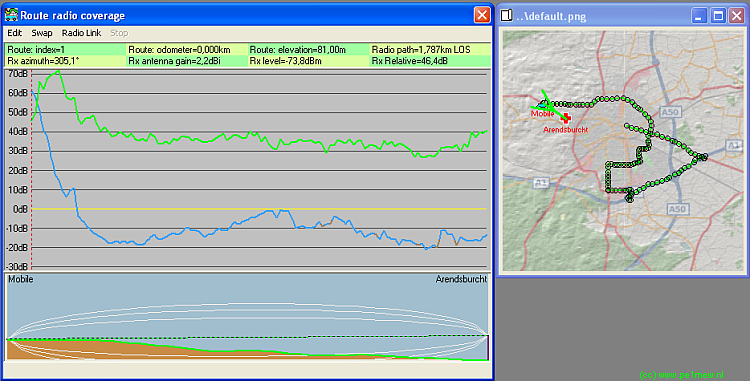Click the Radio path 1,787km LOS field
This screenshot has width=750, height=381.
(x=430, y=50)
